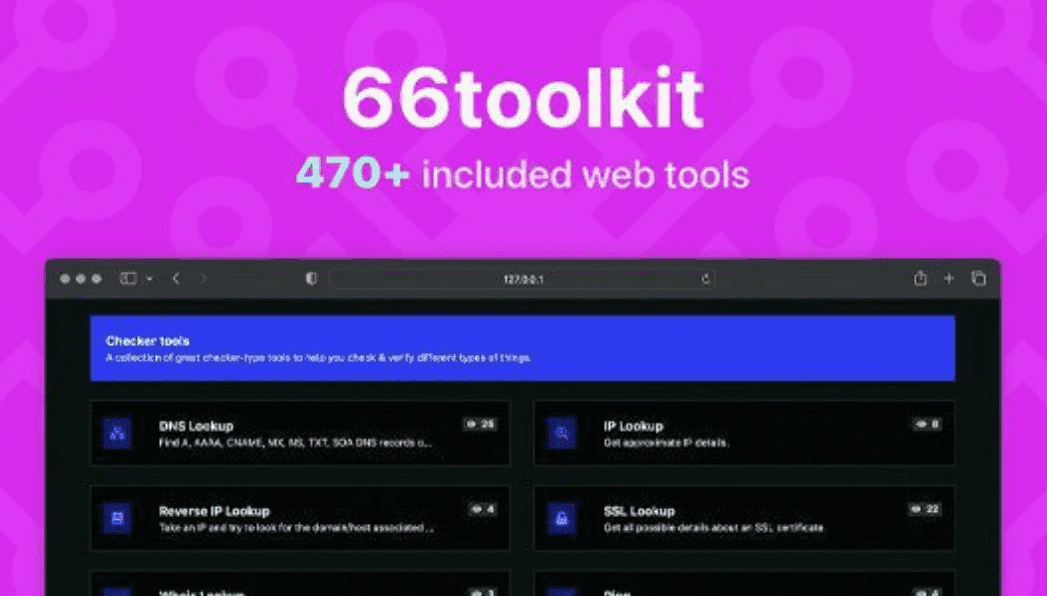Reload the page with the refresh icon
The height and width of the screenshot is (596, 1047).
pyautogui.click(x=706, y=279)
